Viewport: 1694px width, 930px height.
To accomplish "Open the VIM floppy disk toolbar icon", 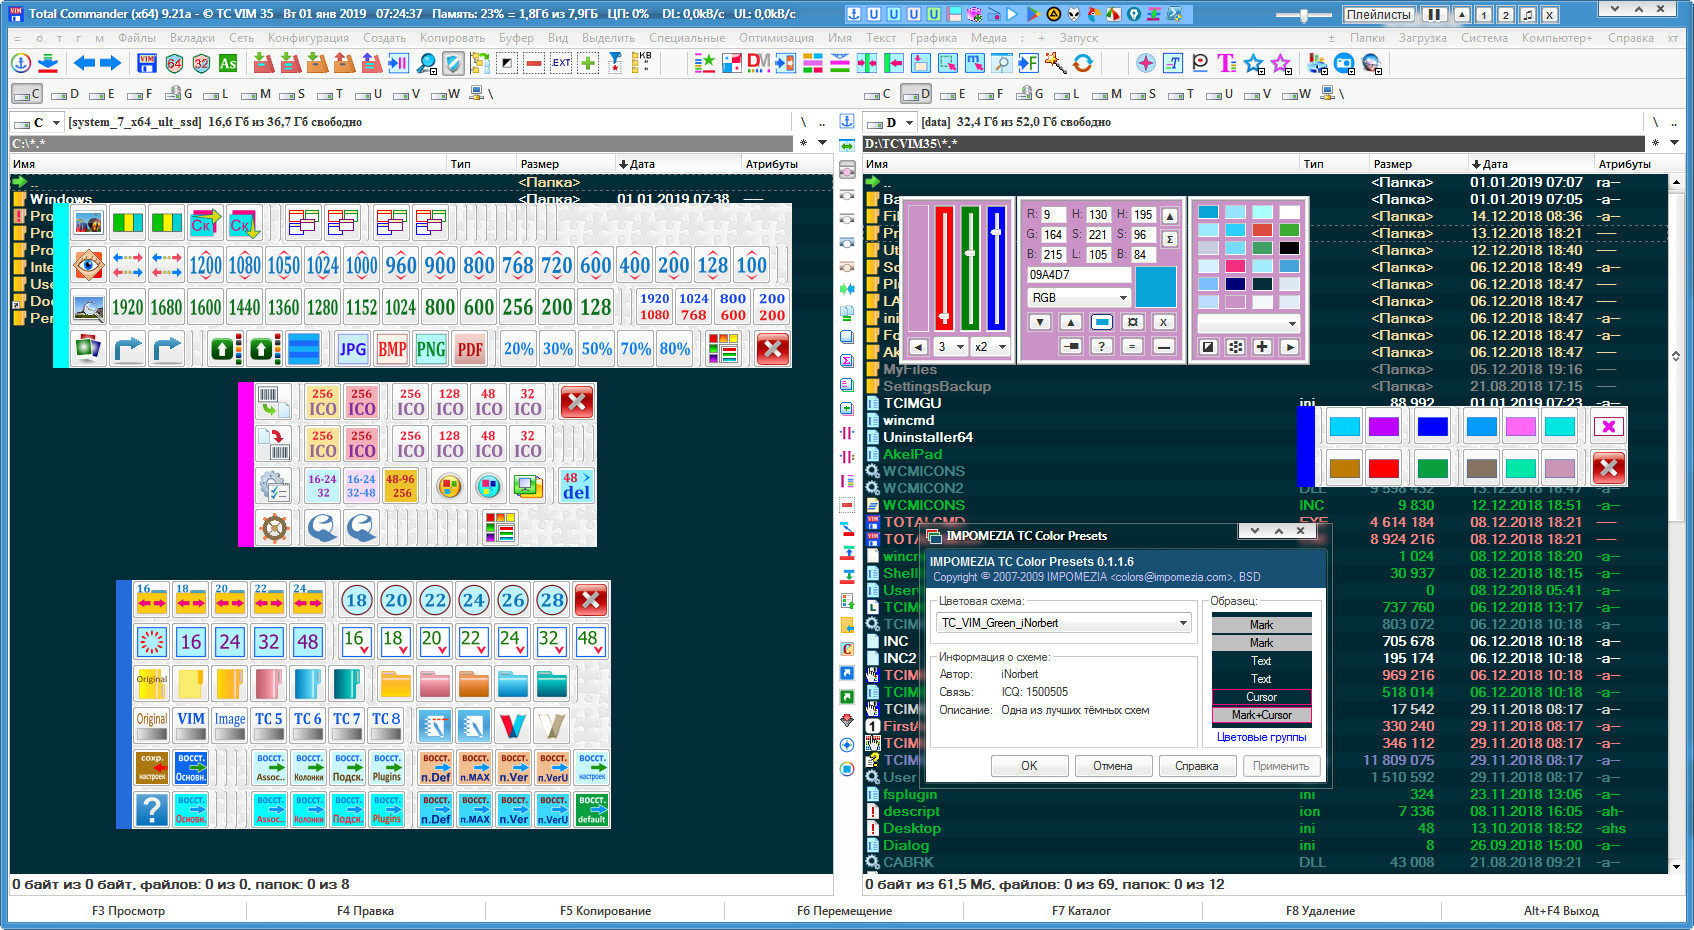I will pyautogui.click(x=147, y=63).
